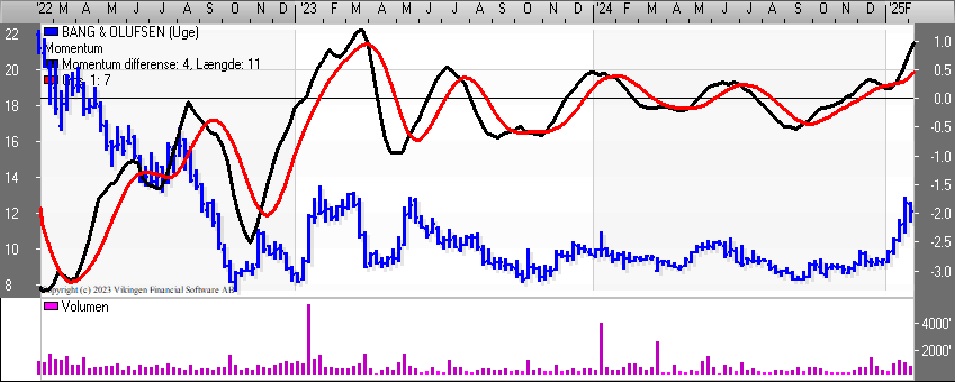The width and height of the screenshot is (957, 382).
Task: Click the '23 year marker on timeline
Action: tap(308, 9)
